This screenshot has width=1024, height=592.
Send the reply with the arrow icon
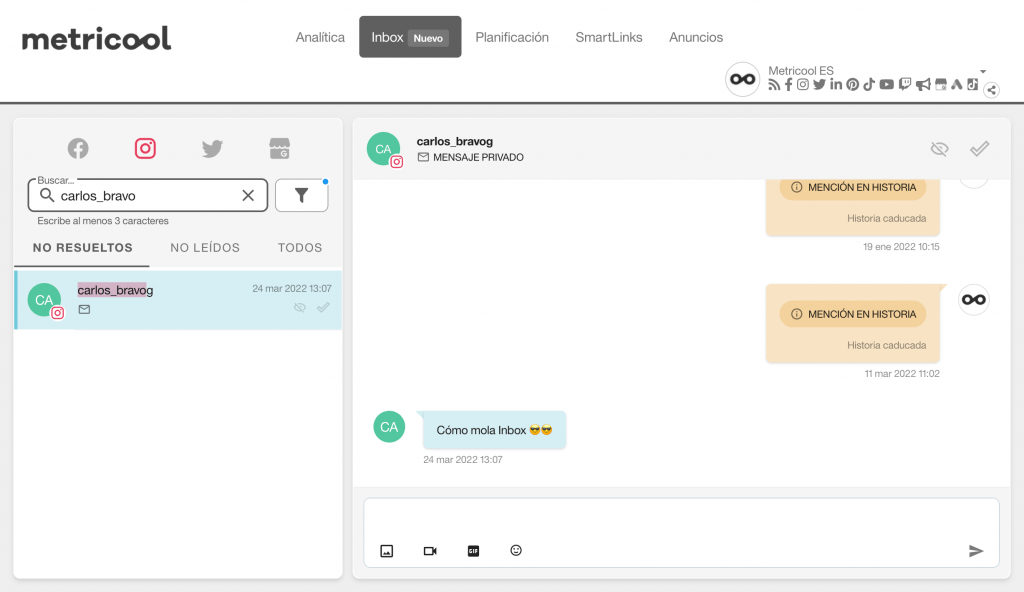pyautogui.click(x=976, y=551)
